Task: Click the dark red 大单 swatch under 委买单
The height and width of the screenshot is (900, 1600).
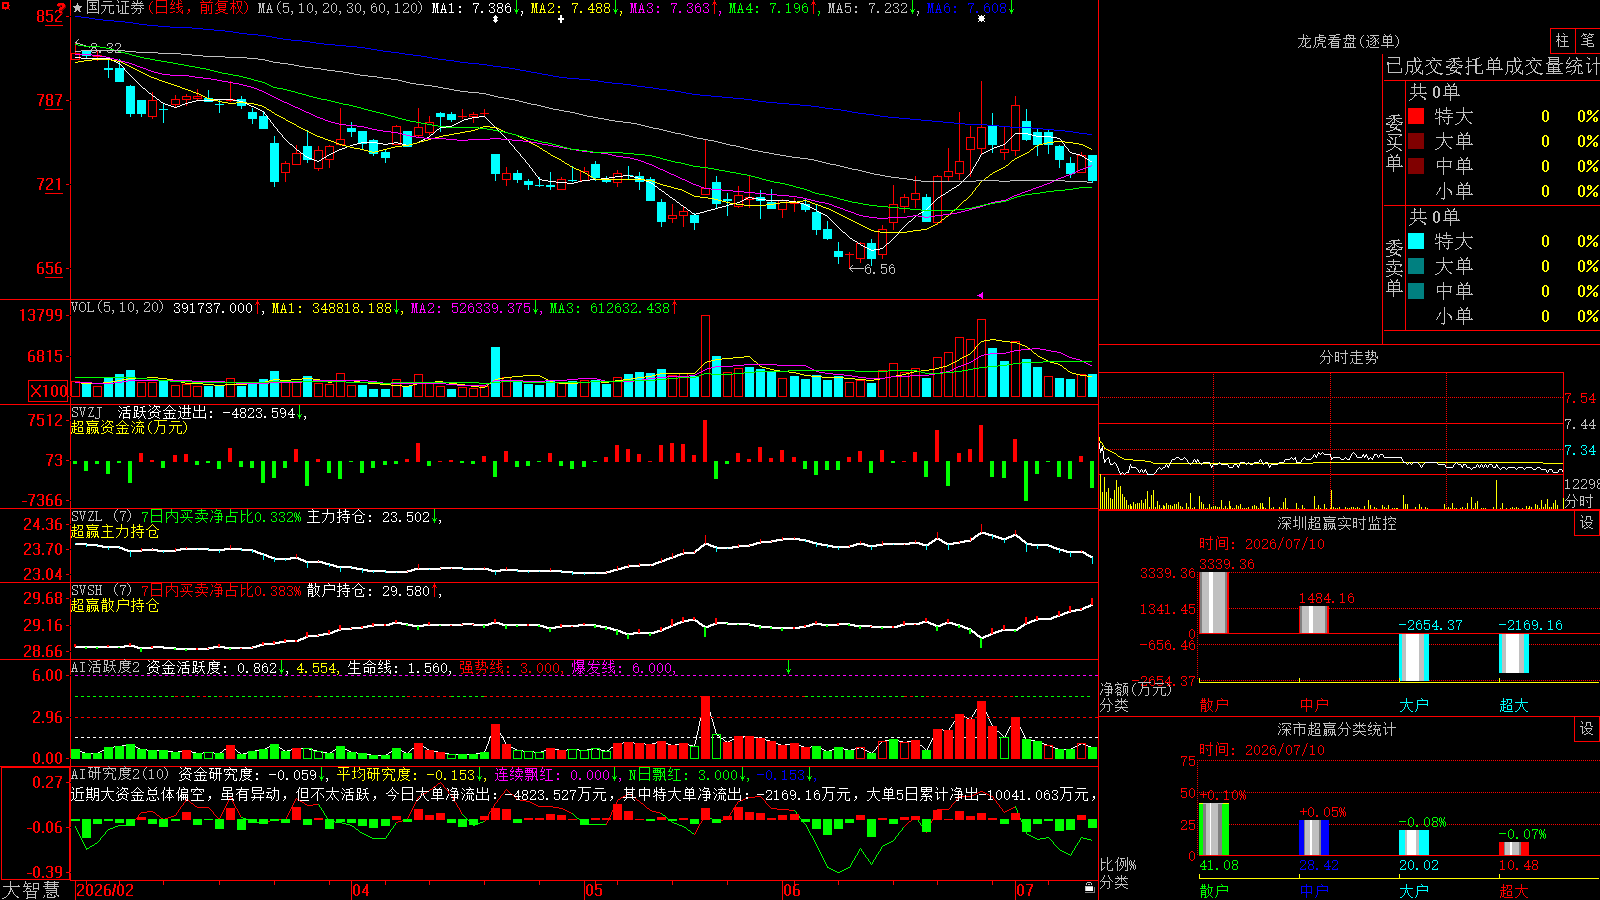Action: (x=1416, y=141)
